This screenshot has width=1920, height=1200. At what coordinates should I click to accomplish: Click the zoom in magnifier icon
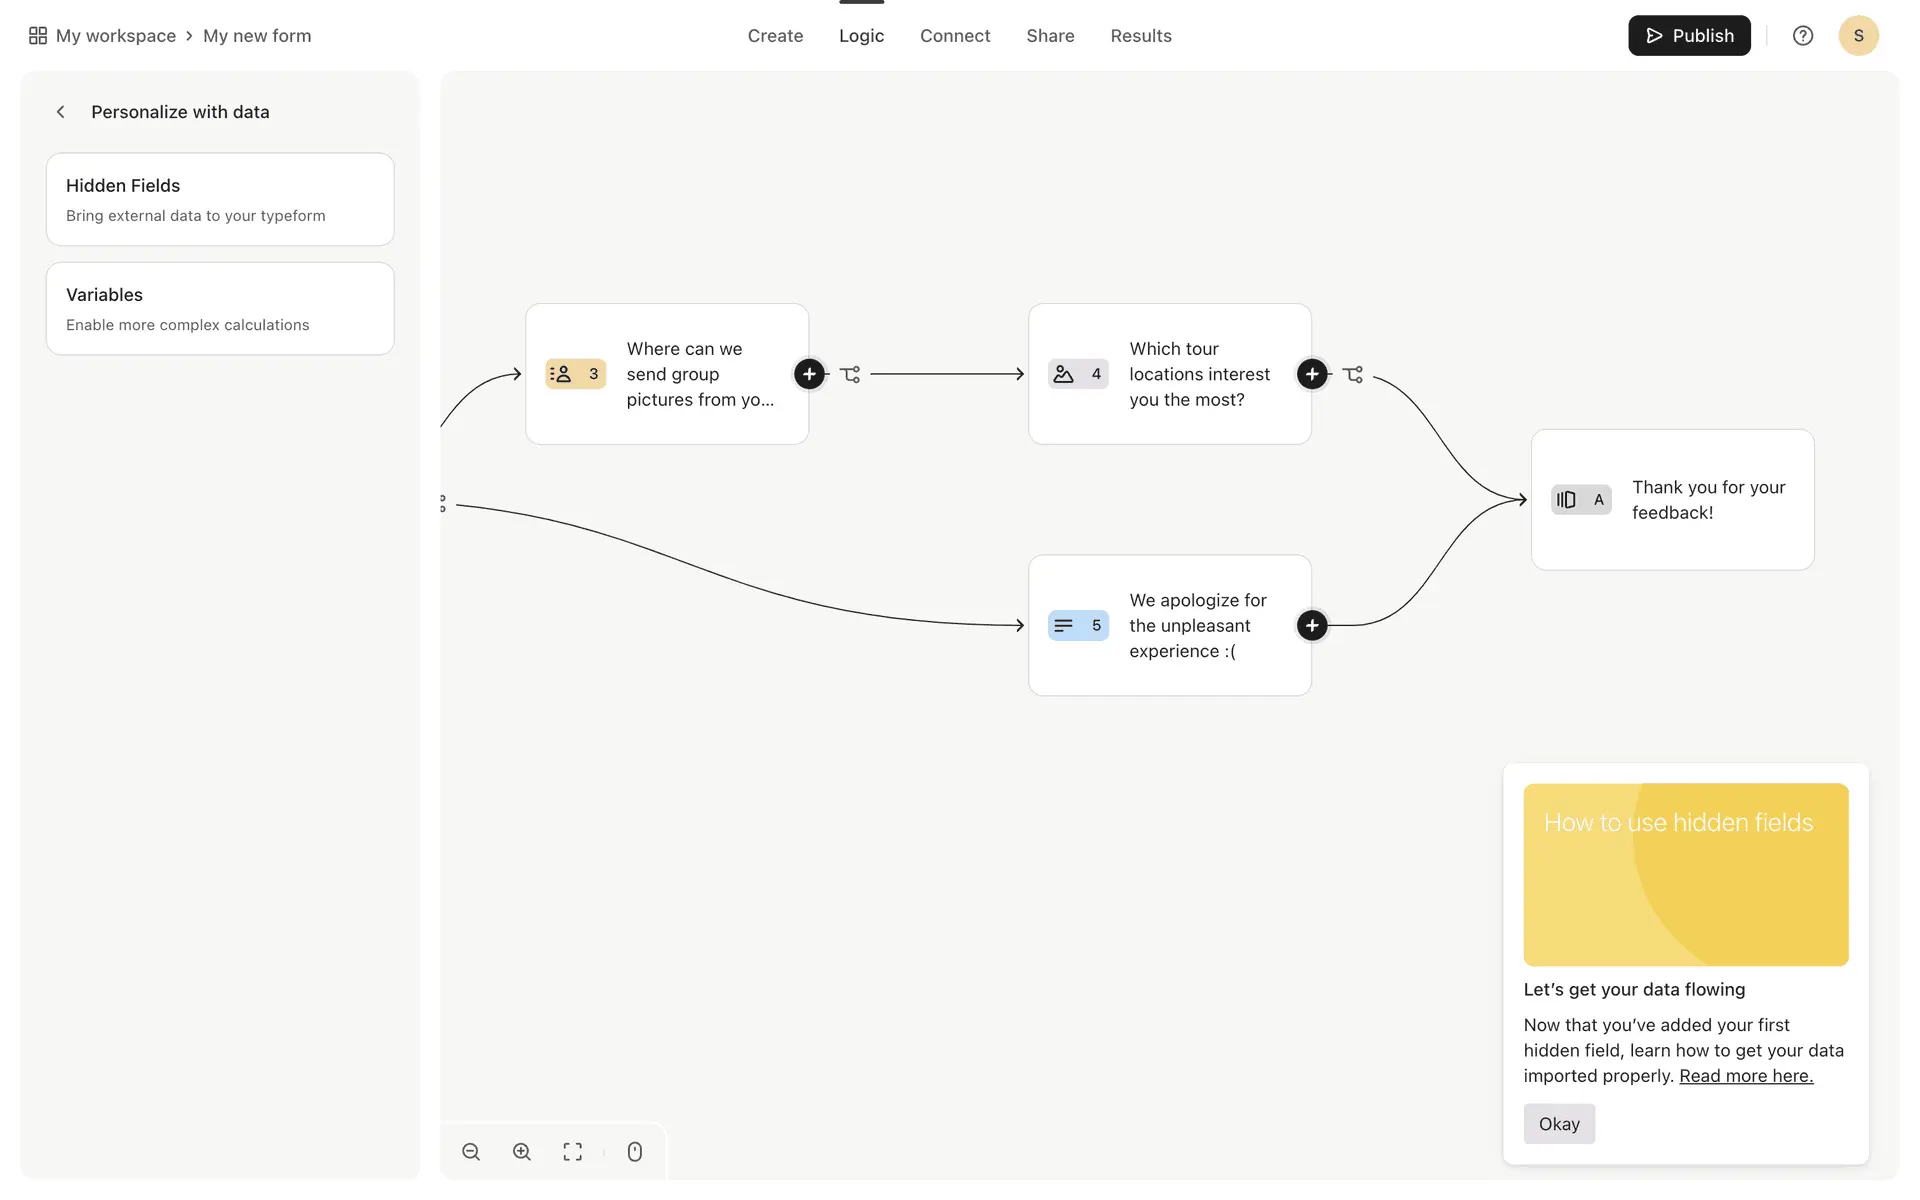(x=522, y=1152)
